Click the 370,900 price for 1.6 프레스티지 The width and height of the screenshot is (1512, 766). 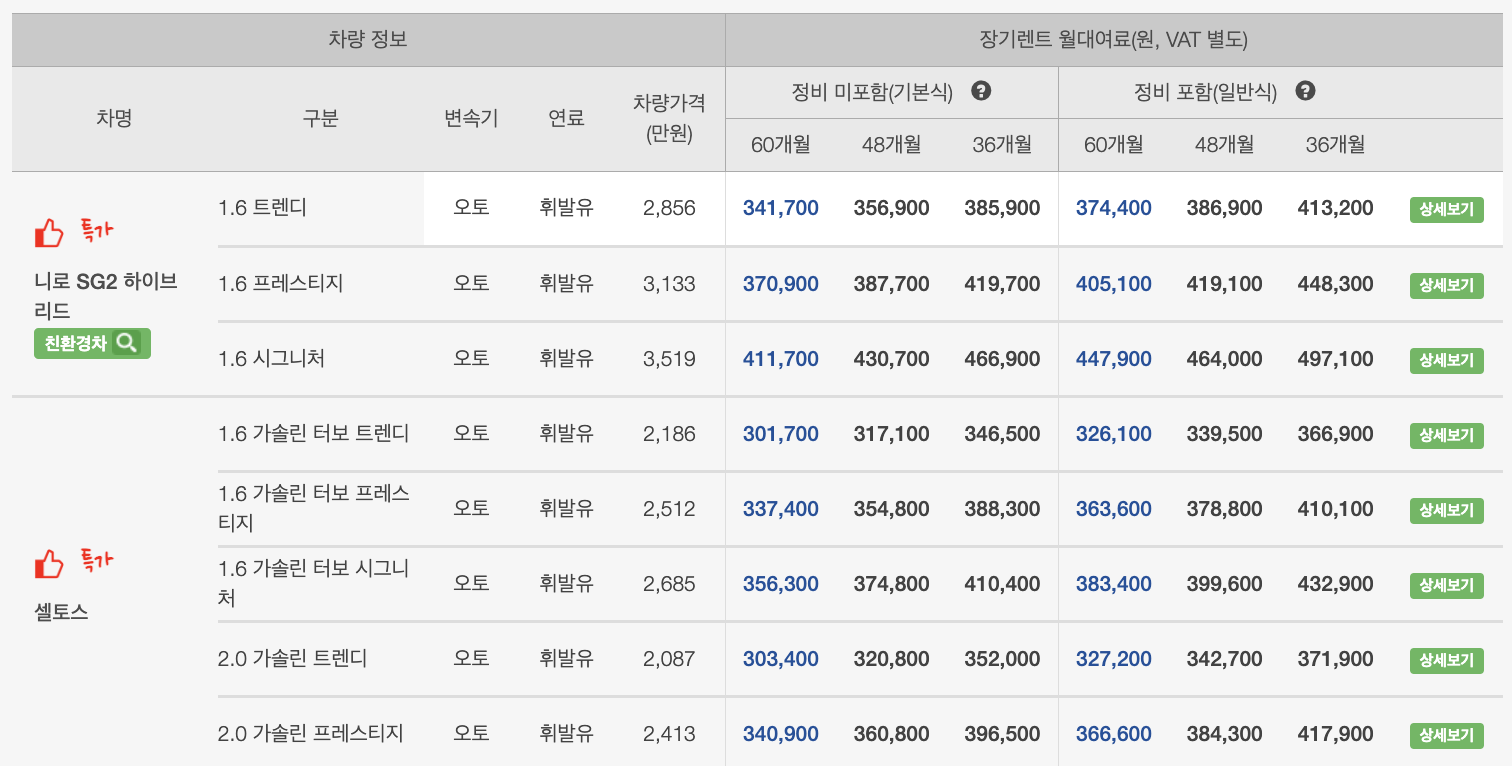pyautogui.click(x=780, y=284)
